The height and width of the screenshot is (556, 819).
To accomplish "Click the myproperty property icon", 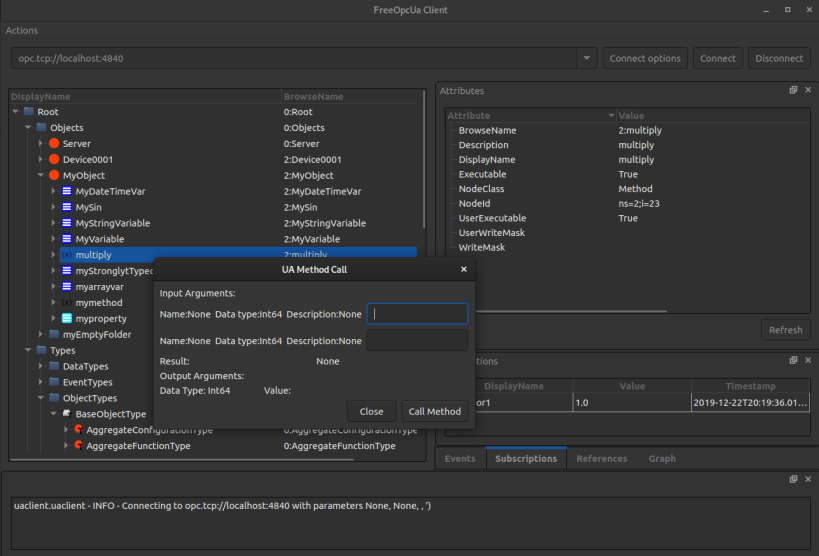I will coord(67,318).
